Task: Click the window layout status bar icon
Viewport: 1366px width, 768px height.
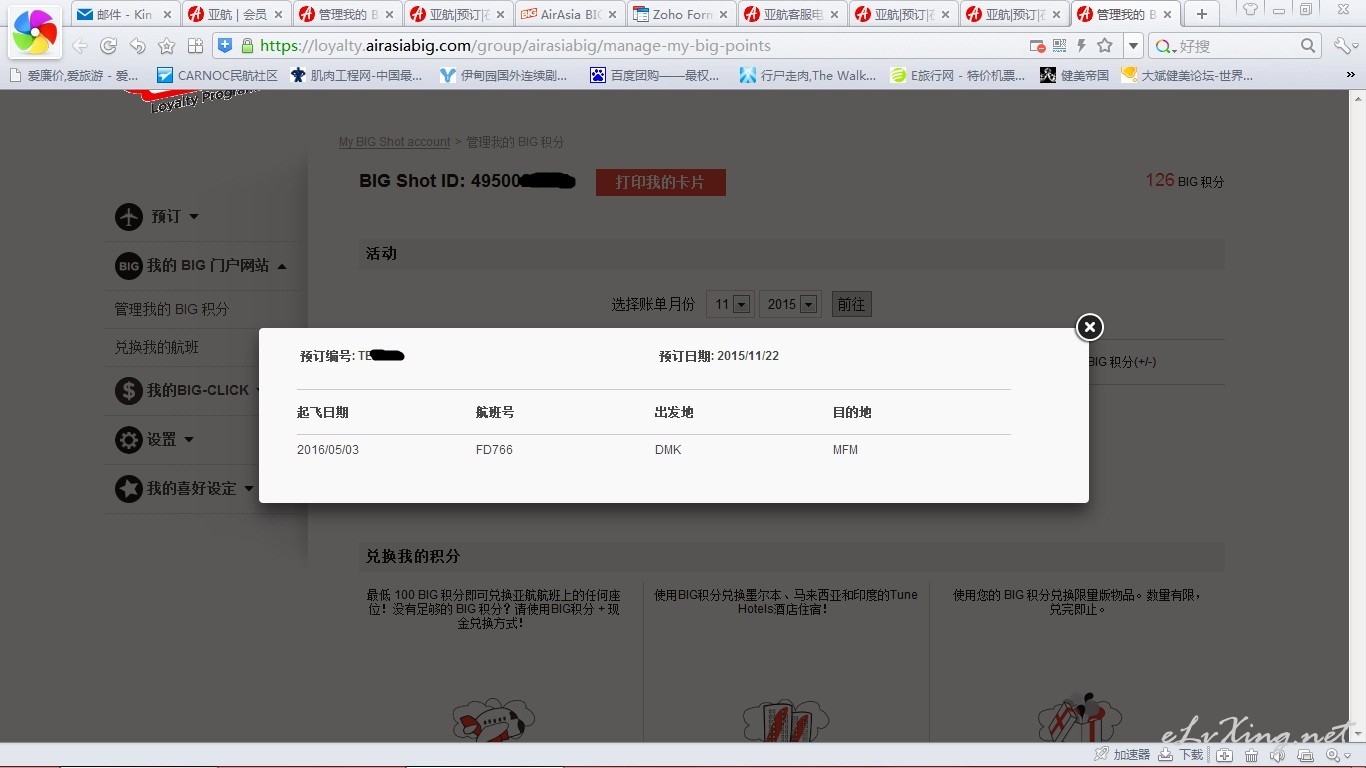Action: (1305, 755)
